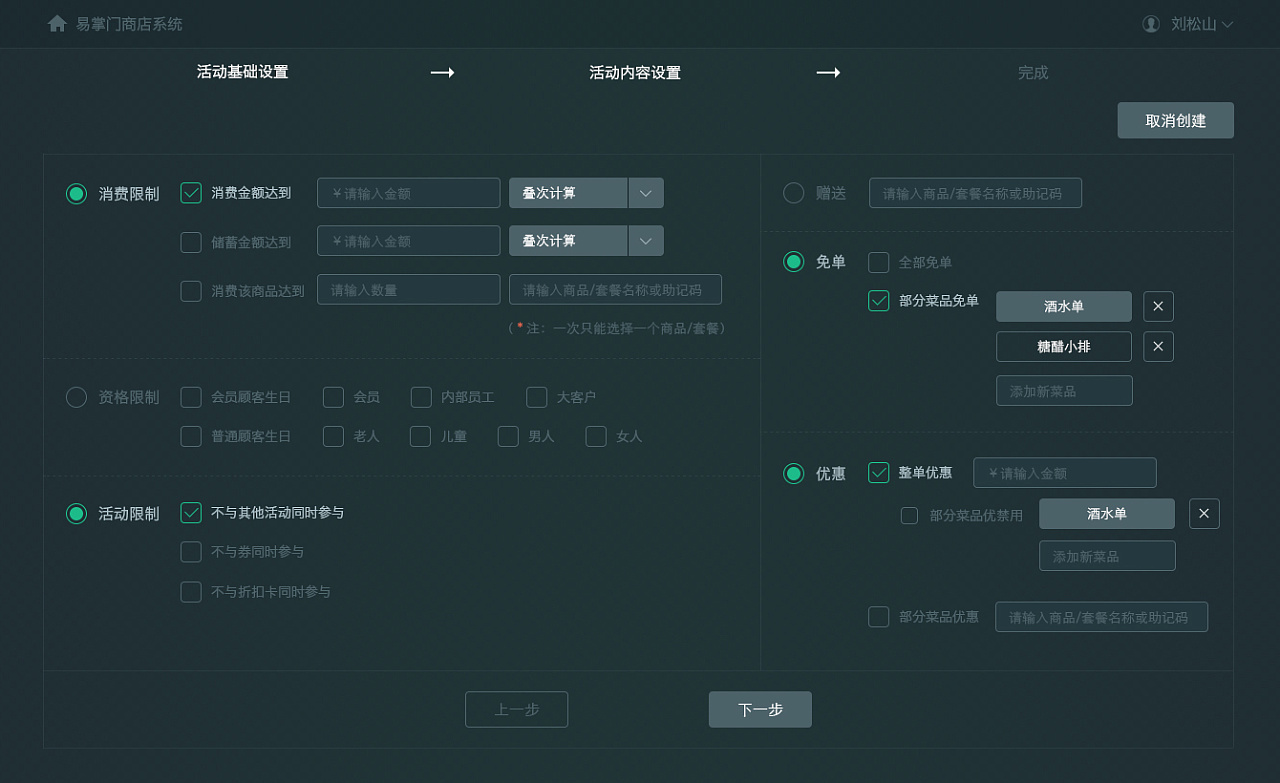Select the 赠送 radio button
1280x783 pixels.
click(793, 193)
